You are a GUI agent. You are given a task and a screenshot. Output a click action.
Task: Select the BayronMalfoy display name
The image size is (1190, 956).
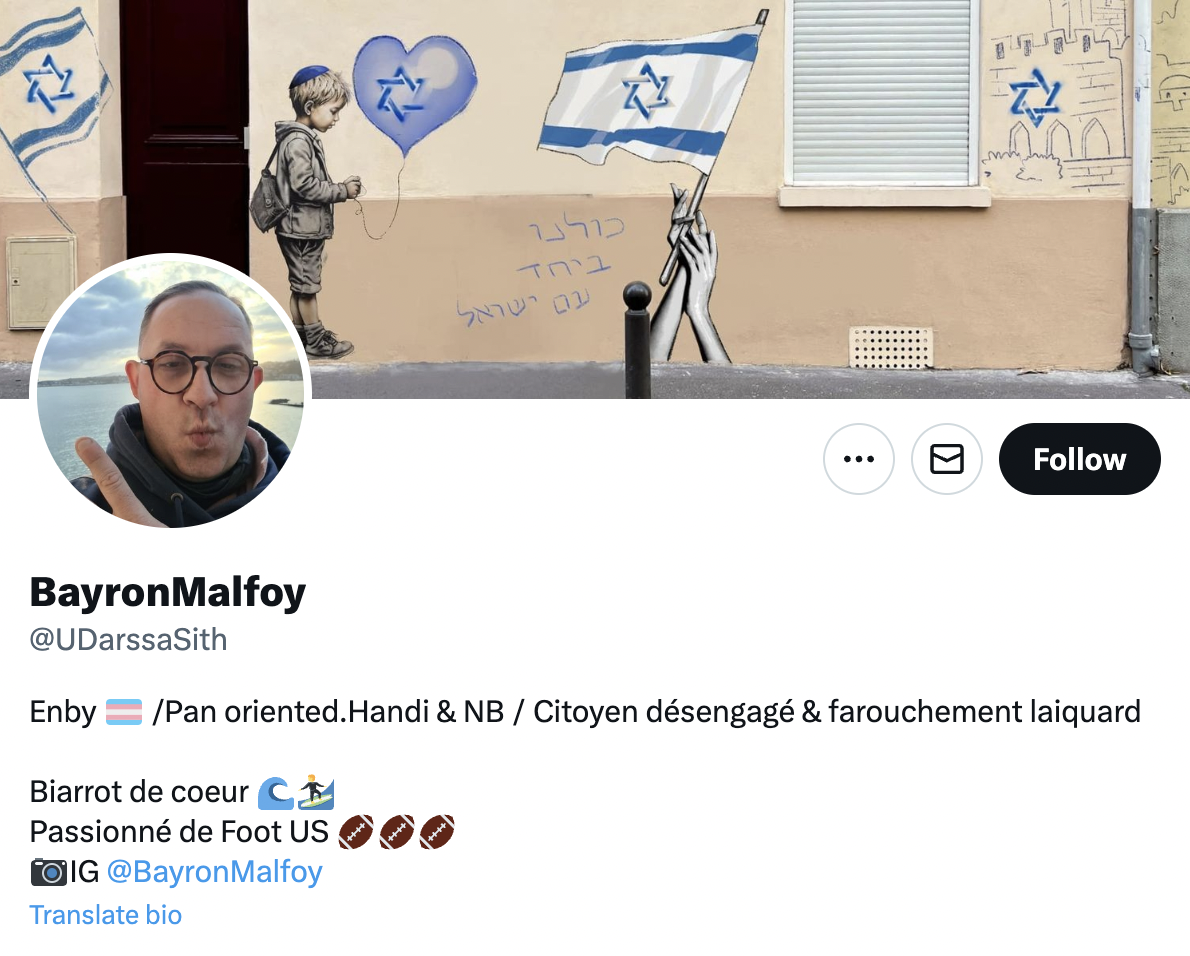168,592
